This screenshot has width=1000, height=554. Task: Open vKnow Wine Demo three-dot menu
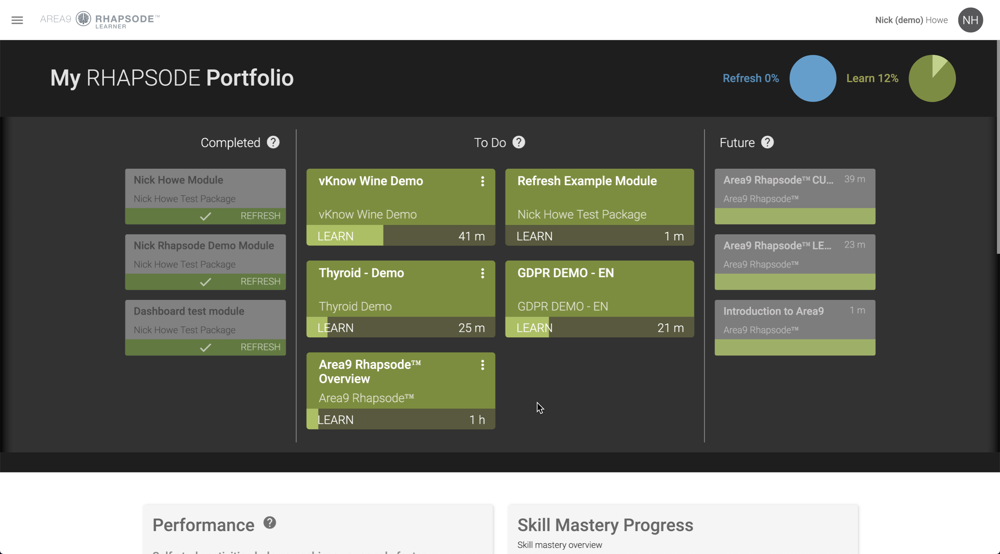[482, 182]
